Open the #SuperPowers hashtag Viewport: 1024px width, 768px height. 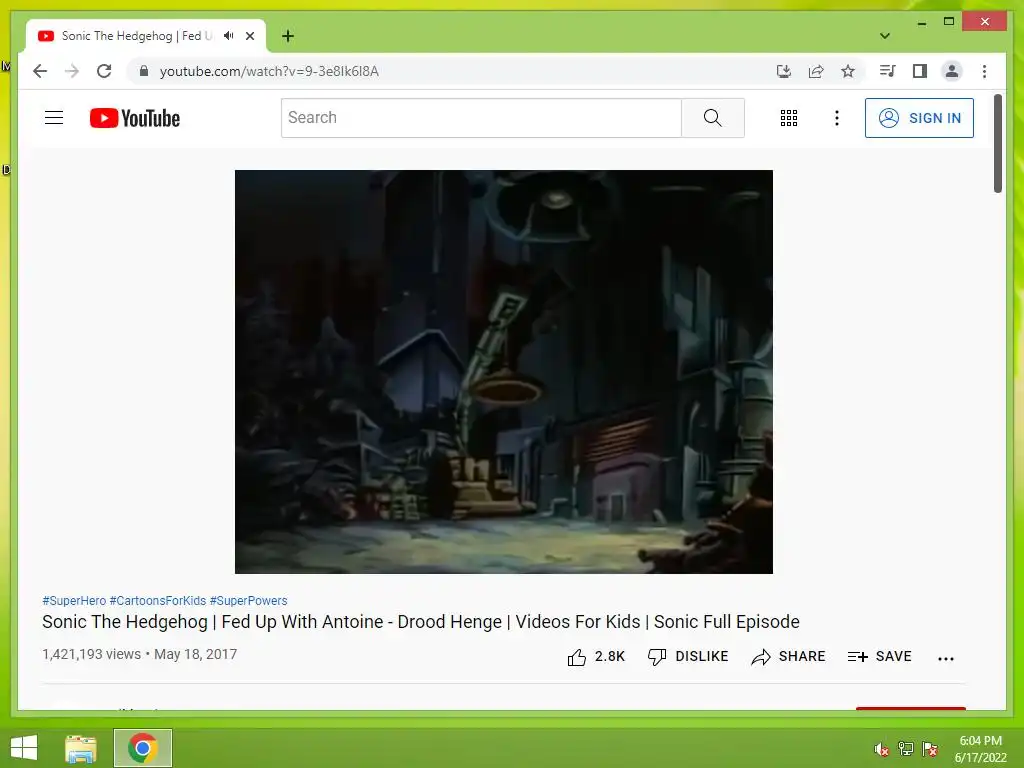point(248,600)
